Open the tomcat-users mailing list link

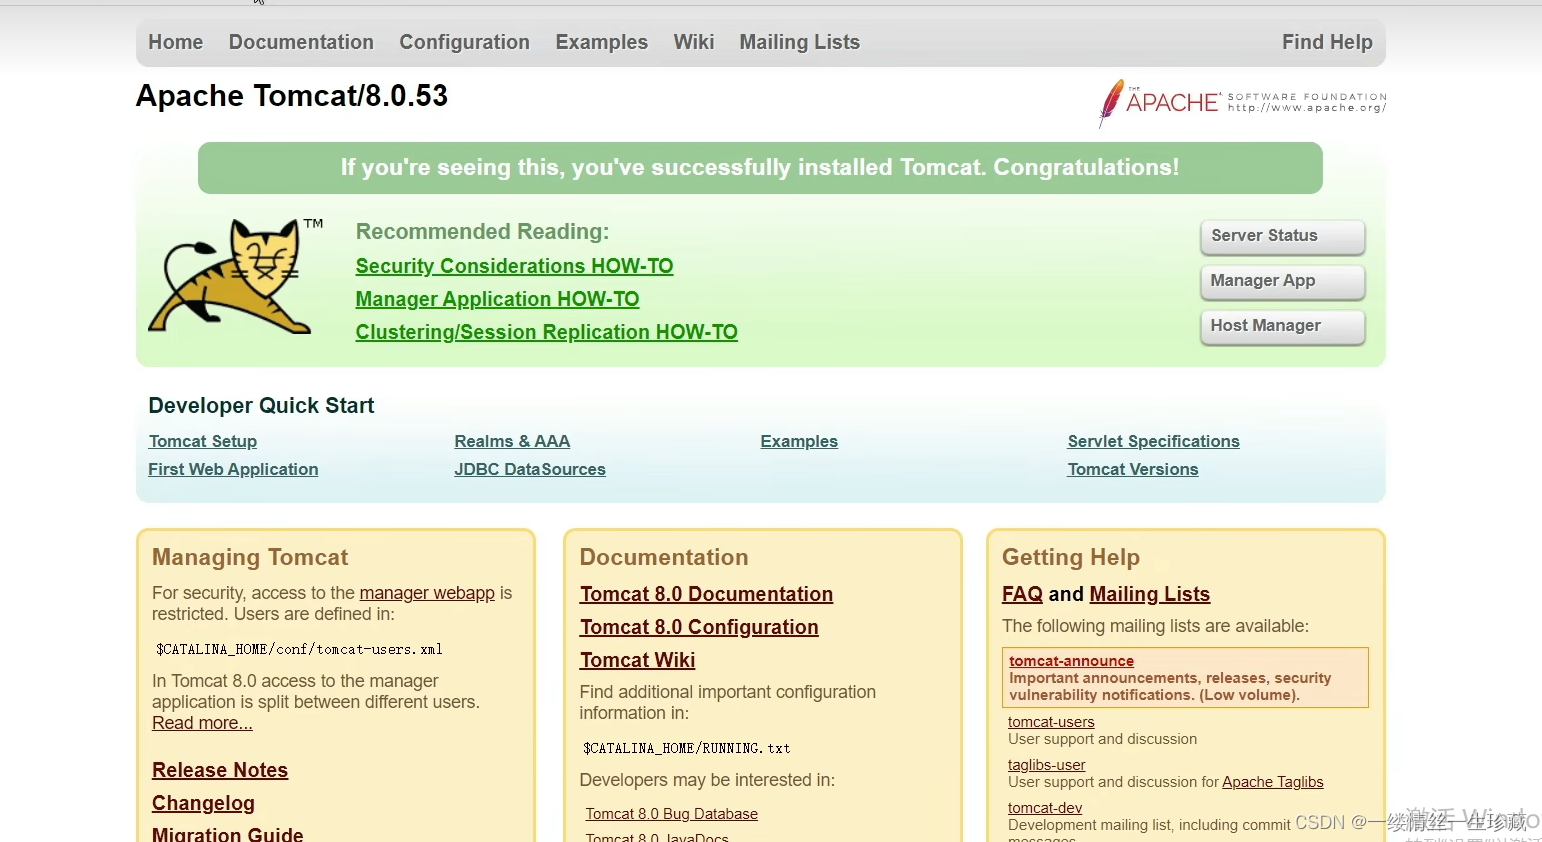point(1051,722)
